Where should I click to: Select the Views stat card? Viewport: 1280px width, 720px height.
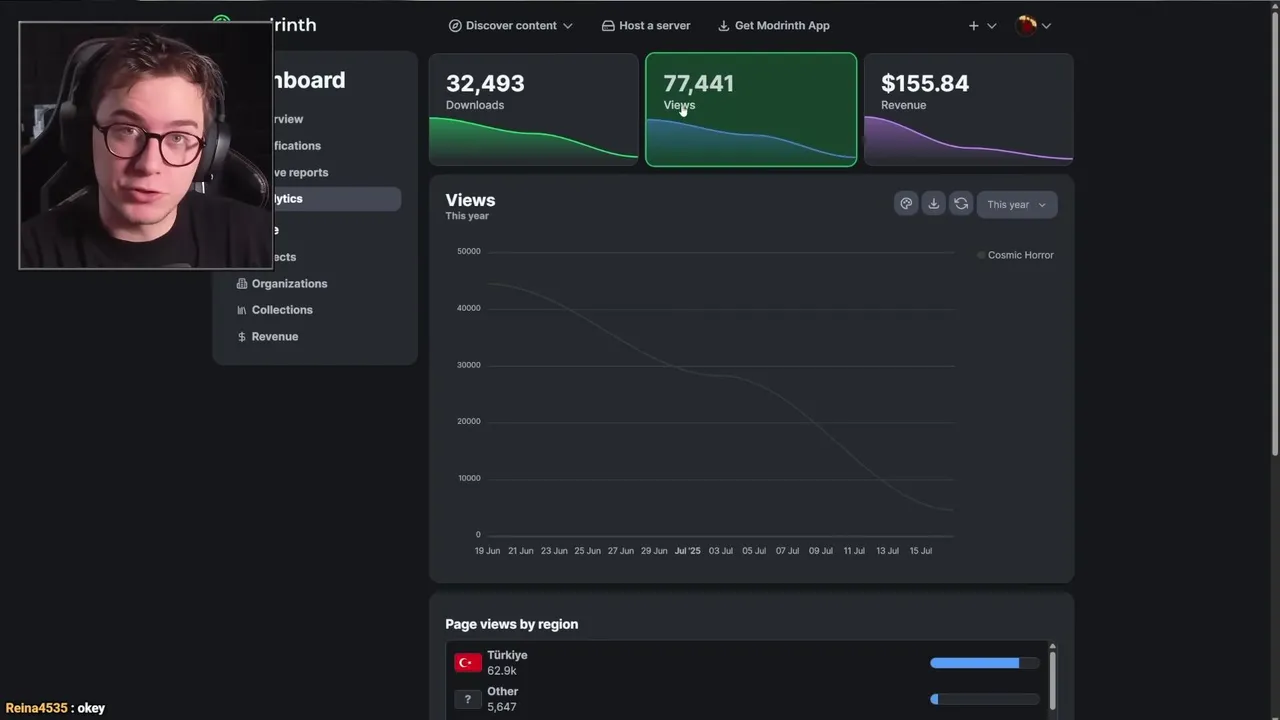[751, 110]
